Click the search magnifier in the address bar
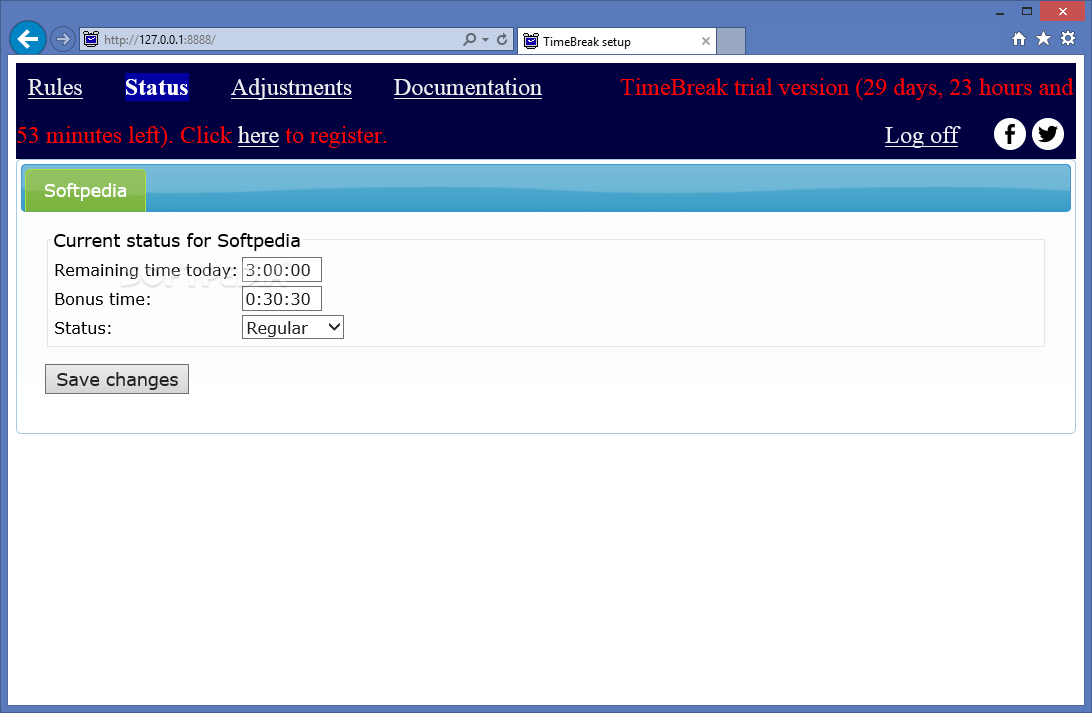 pos(469,39)
